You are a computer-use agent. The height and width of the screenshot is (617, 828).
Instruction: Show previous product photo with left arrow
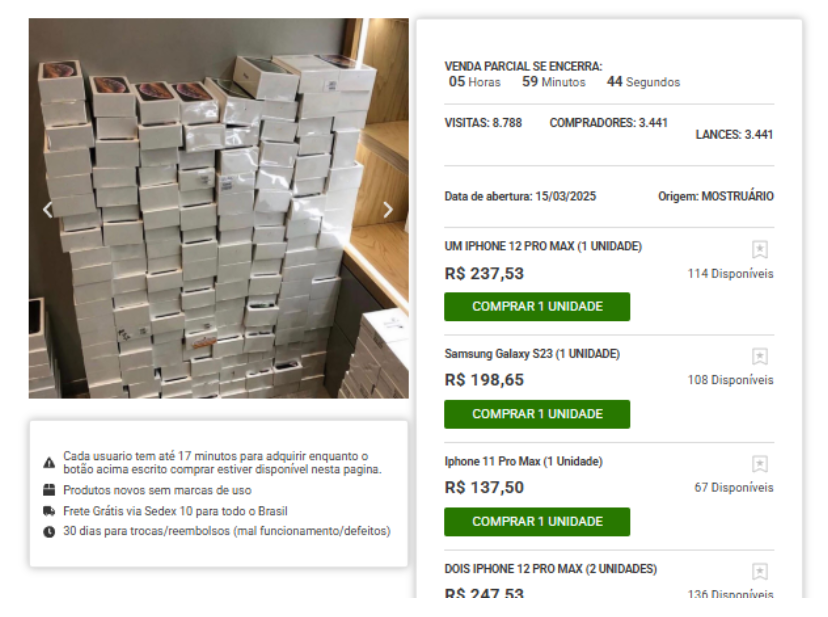(x=47, y=210)
